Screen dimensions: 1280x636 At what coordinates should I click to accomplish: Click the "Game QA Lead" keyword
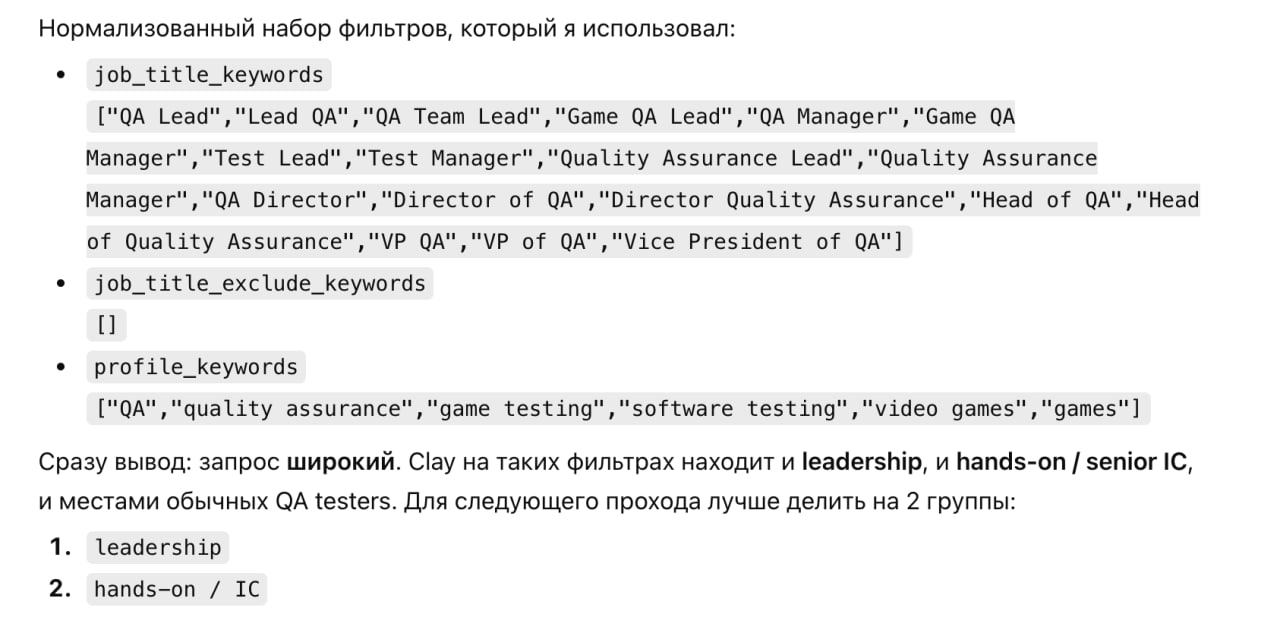644,117
